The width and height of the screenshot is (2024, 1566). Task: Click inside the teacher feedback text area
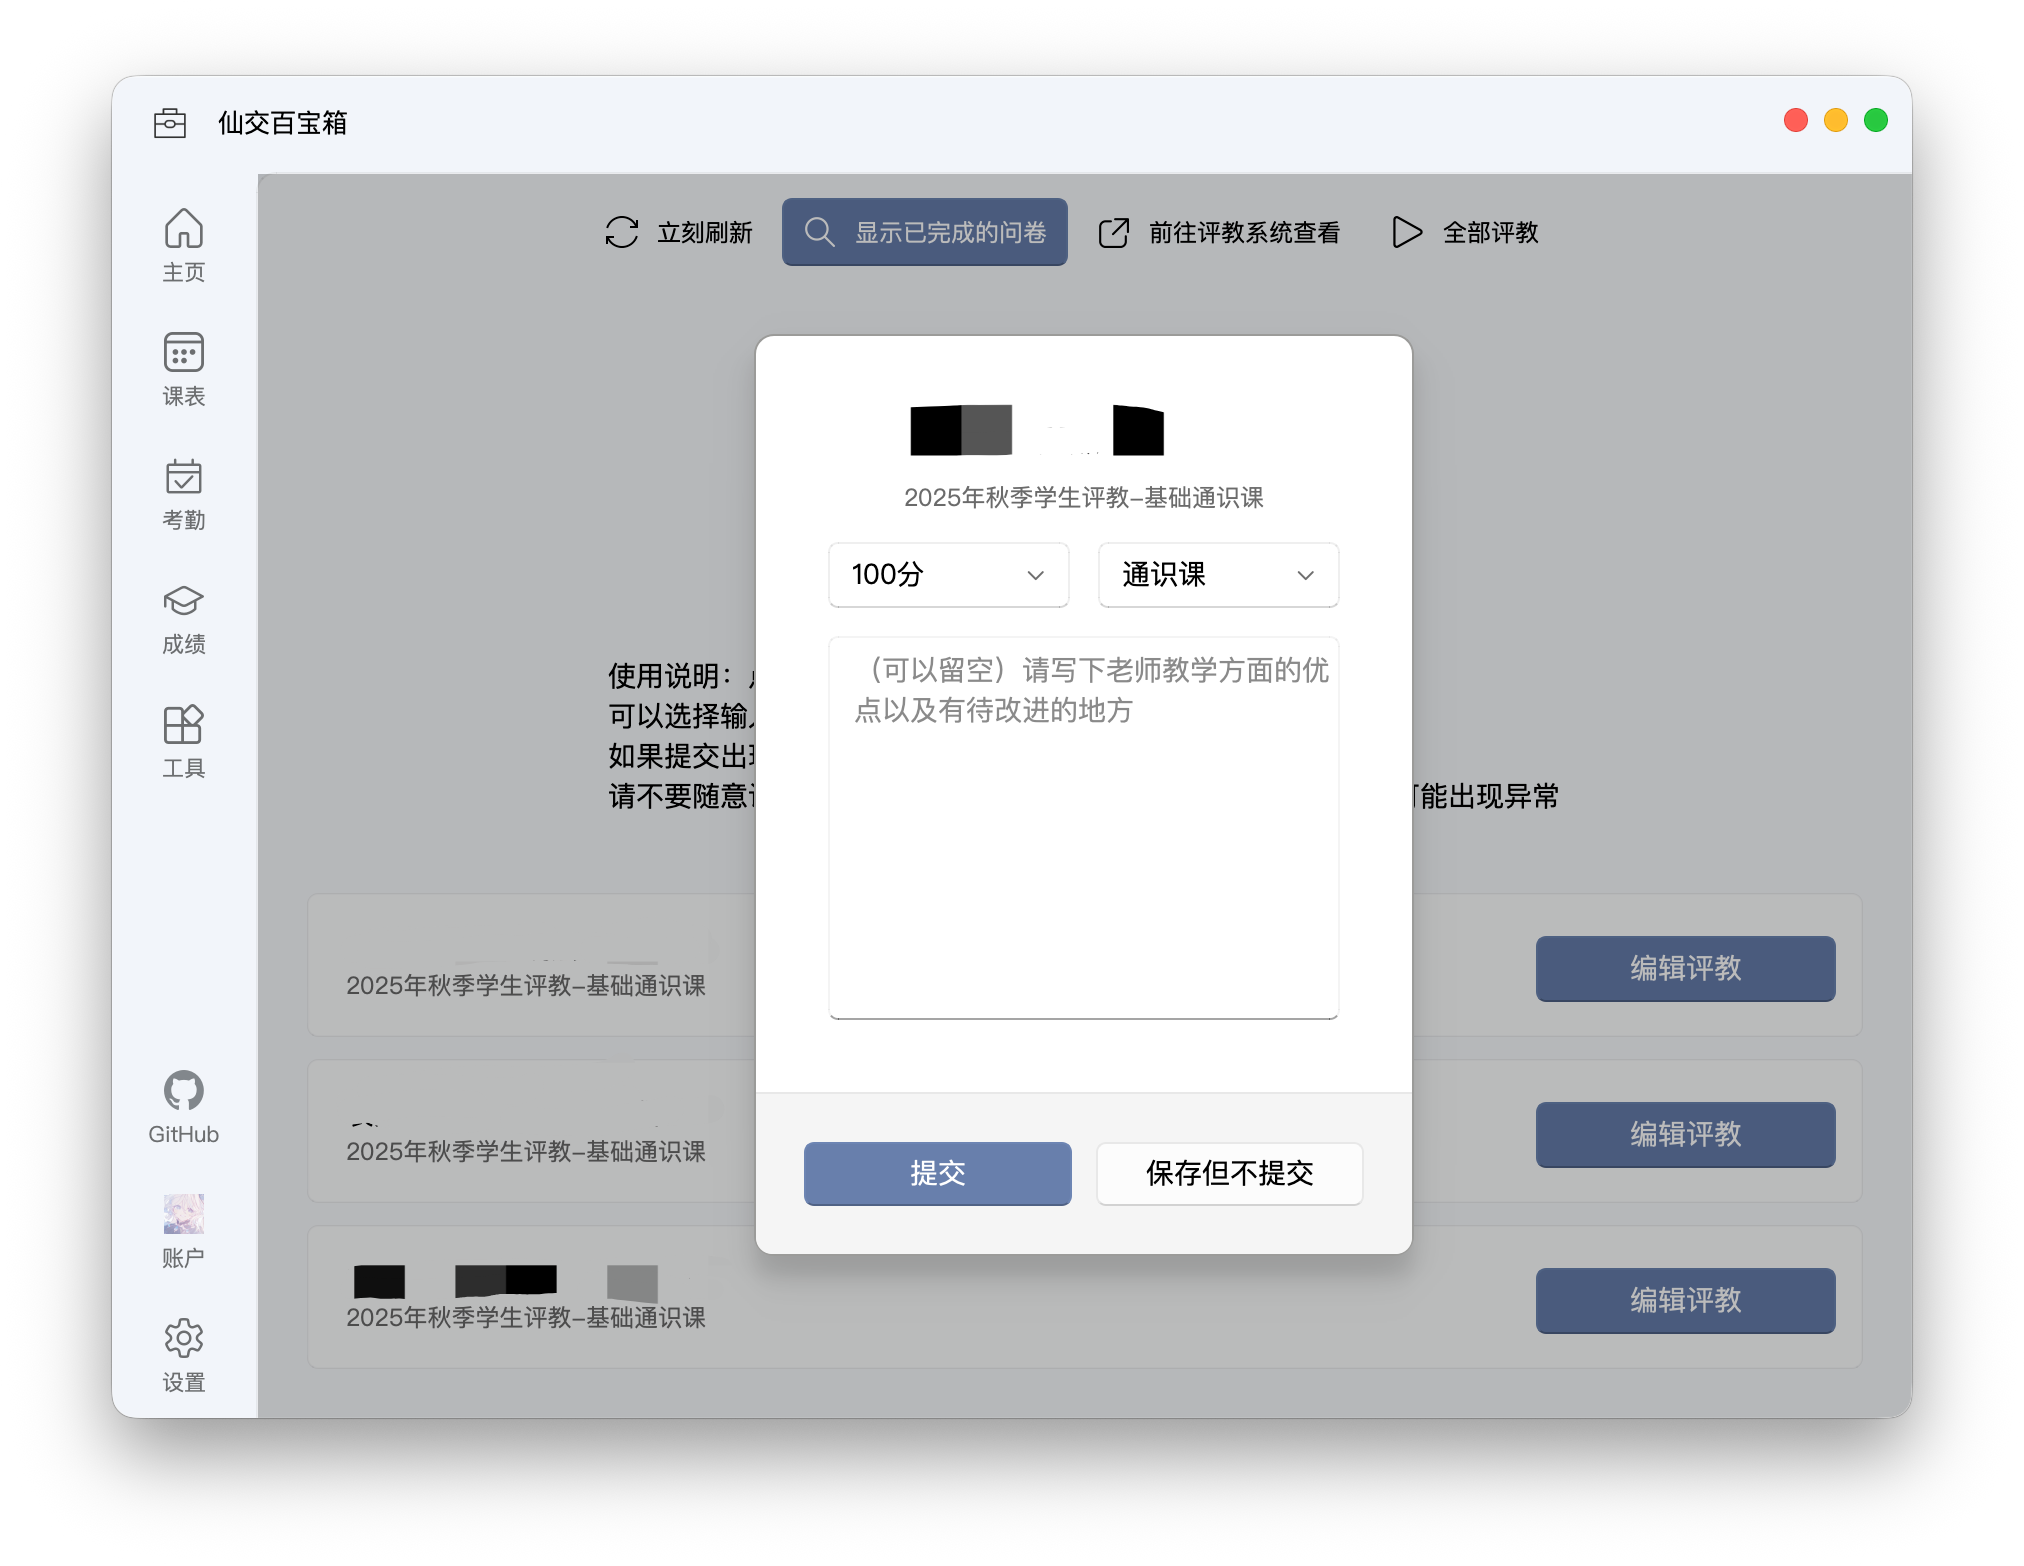click(x=1082, y=825)
